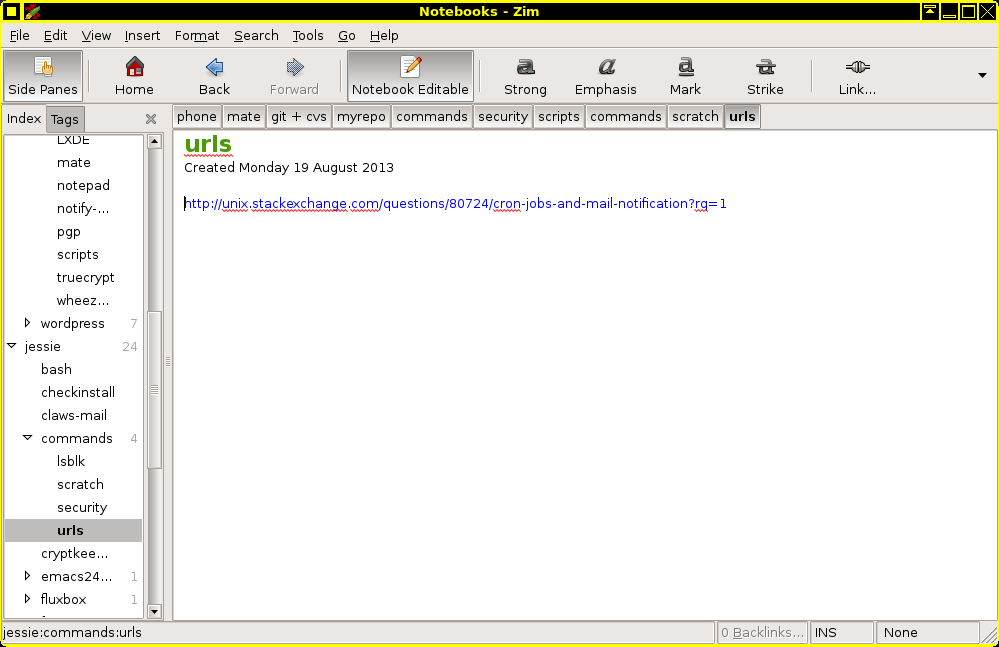Insert a Link with the toolbar

[x=857, y=76]
